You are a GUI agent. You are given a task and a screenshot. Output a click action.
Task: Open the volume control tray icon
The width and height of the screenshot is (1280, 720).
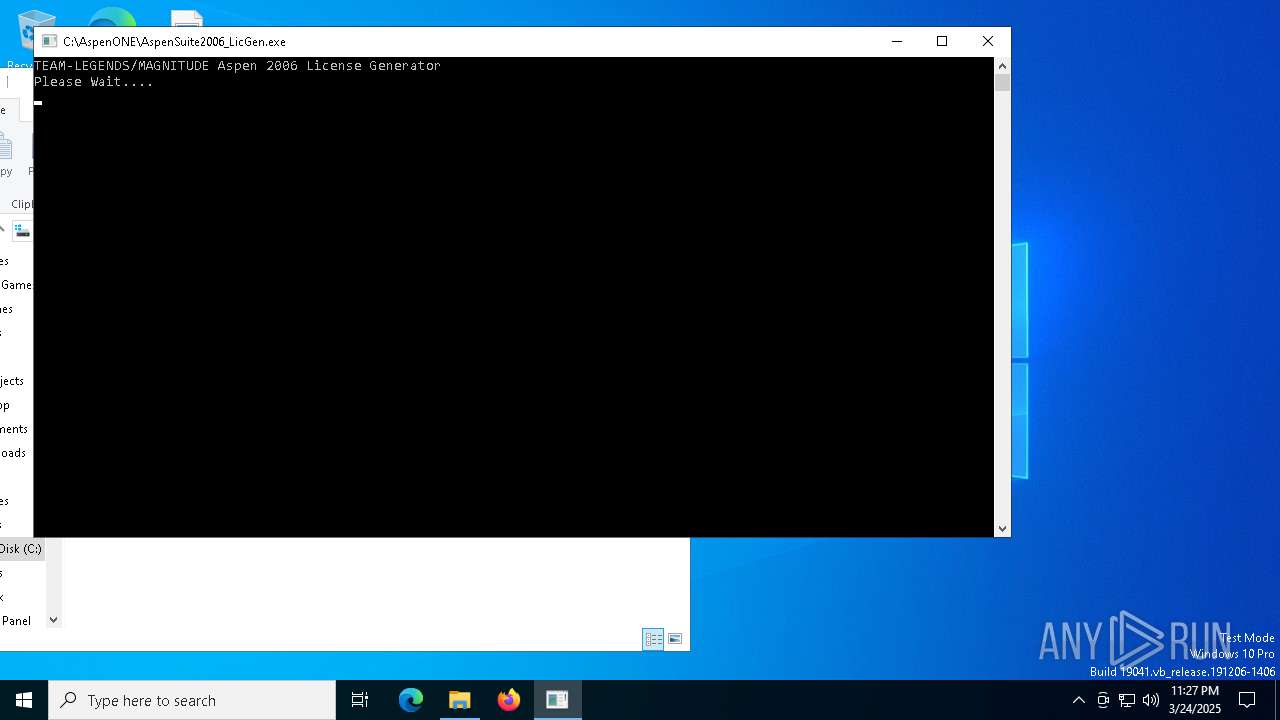click(1151, 700)
